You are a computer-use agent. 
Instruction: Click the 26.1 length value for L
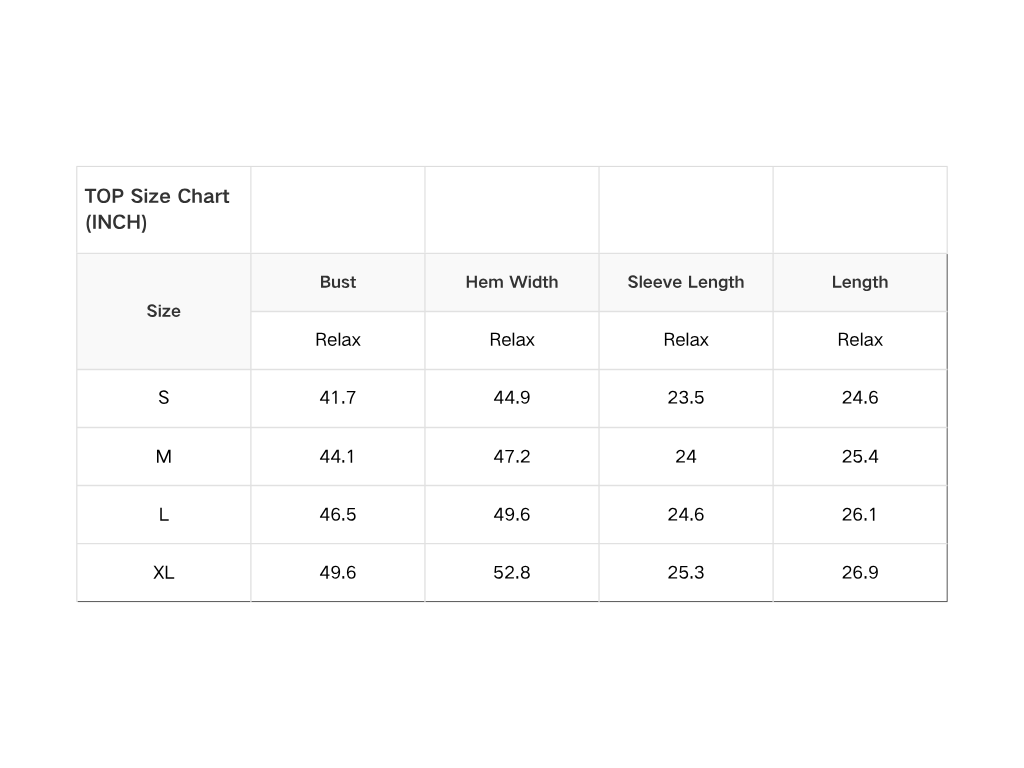coord(860,514)
